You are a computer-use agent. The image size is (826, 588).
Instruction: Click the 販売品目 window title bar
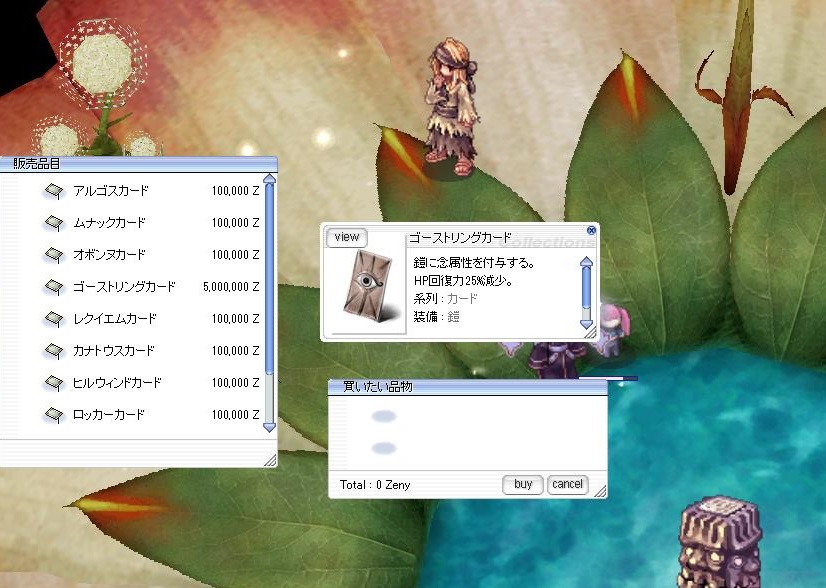point(138,164)
